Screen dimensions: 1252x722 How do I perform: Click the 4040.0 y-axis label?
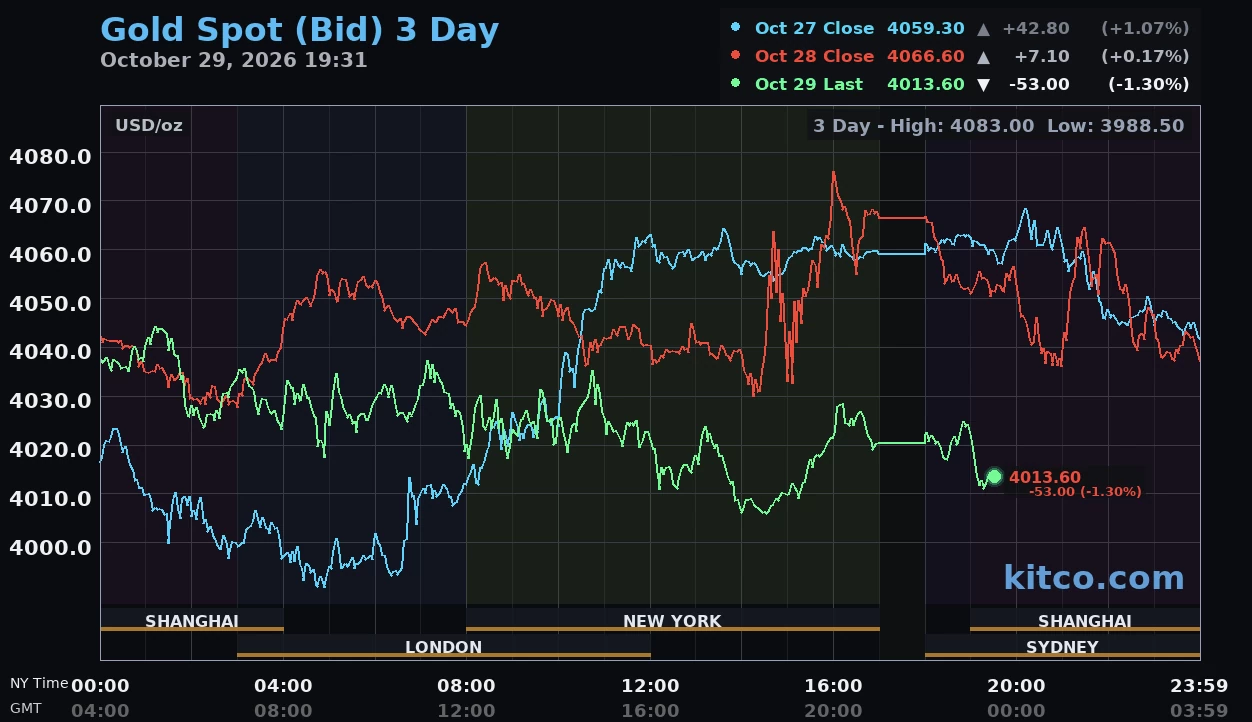tap(50, 352)
